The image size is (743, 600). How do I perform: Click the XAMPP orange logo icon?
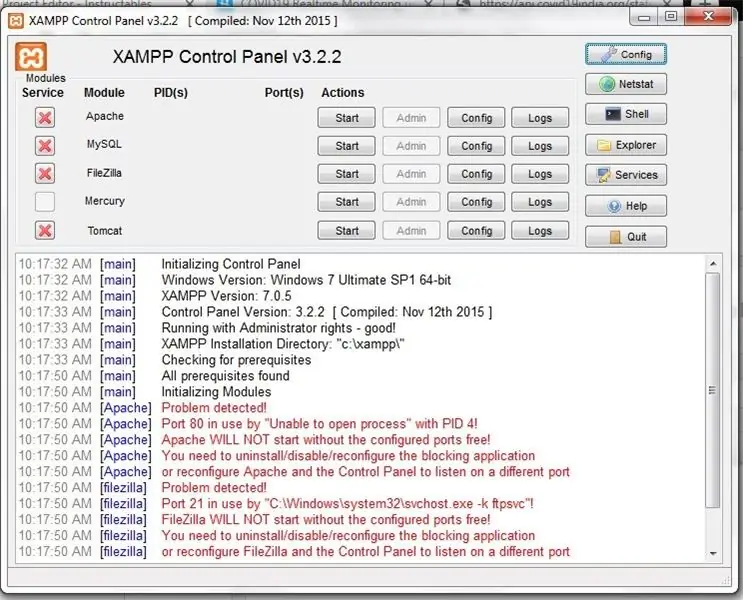coord(31,56)
